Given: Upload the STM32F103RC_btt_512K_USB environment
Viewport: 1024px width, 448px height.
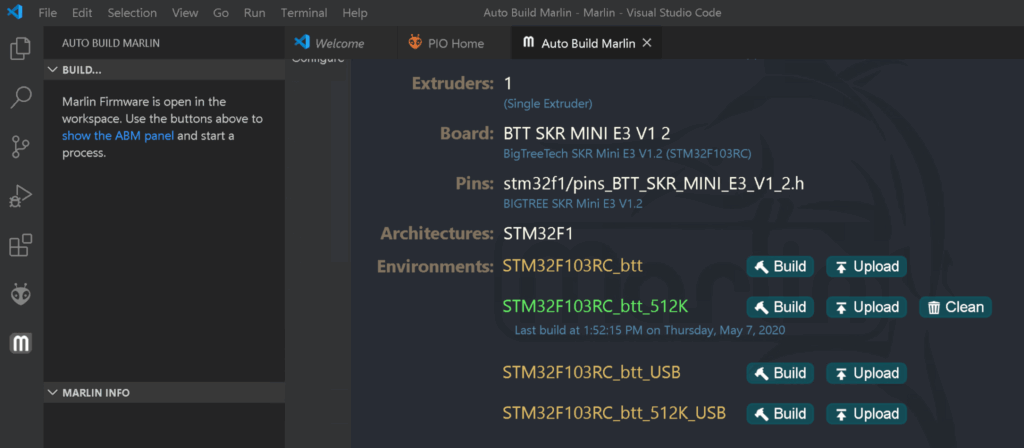Looking at the screenshot, I should coord(867,414).
